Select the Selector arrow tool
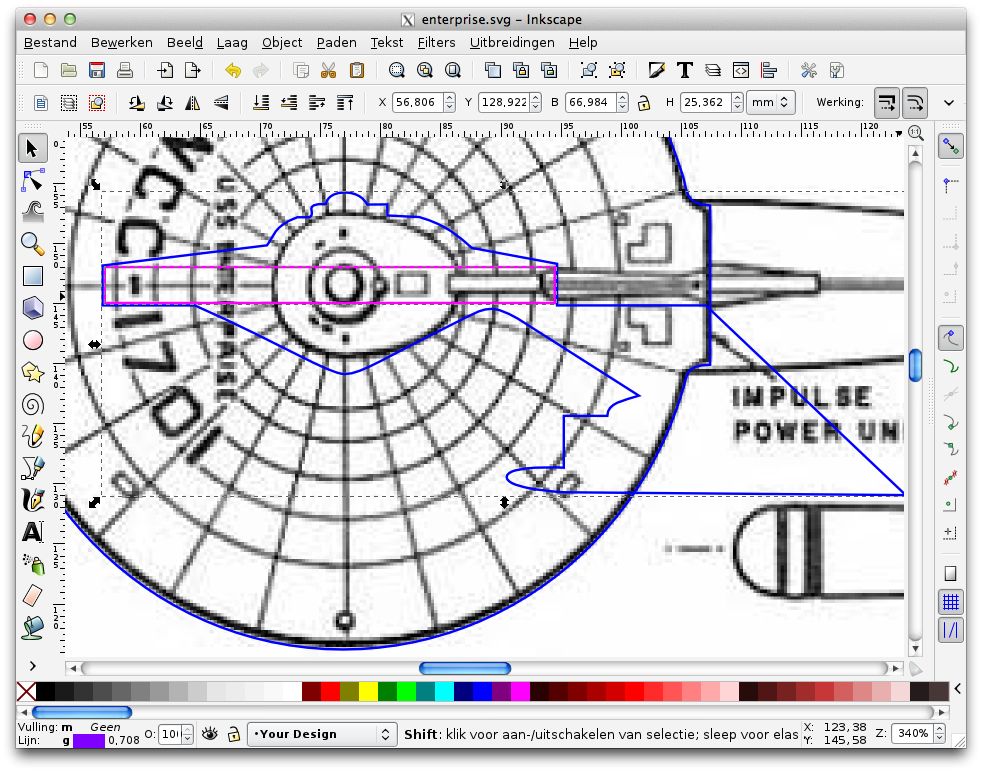The height and width of the screenshot is (772, 982). pyautogui.click(x=33, y=148)
